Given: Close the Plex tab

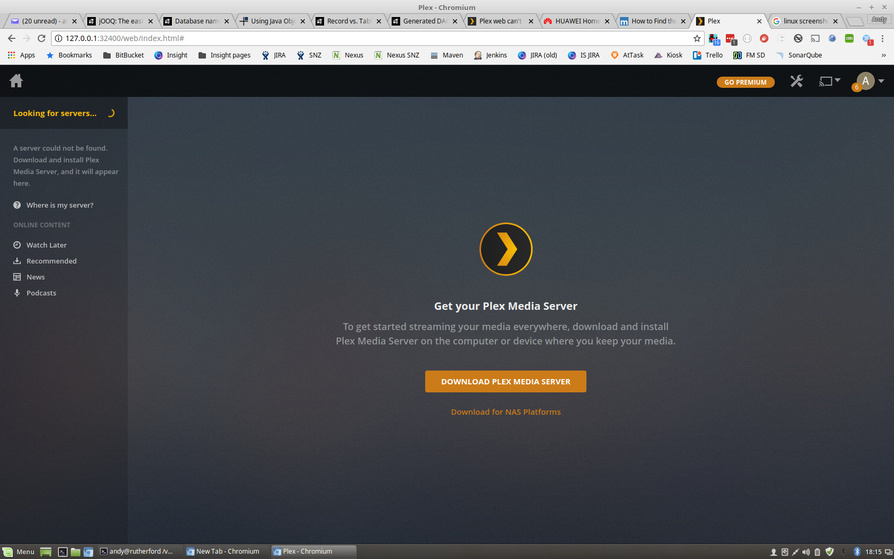Looking at the screenshot, I should 759,21.
